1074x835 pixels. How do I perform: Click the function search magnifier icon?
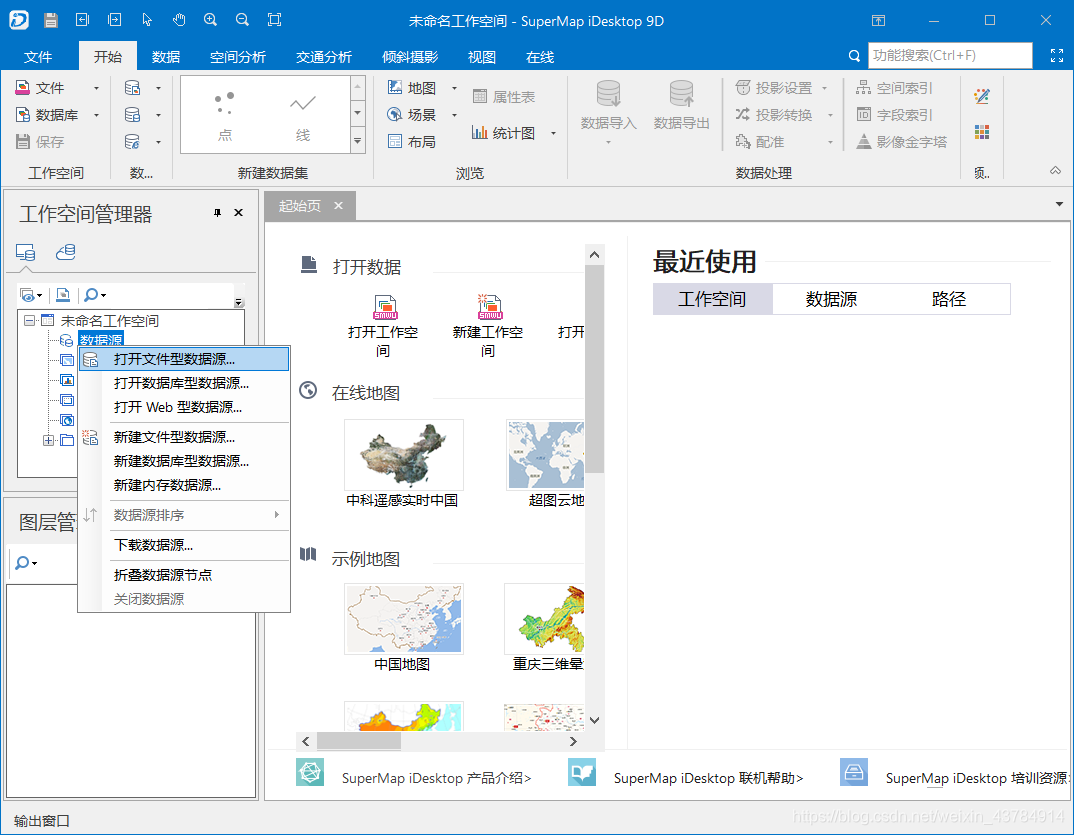point(853,55)
